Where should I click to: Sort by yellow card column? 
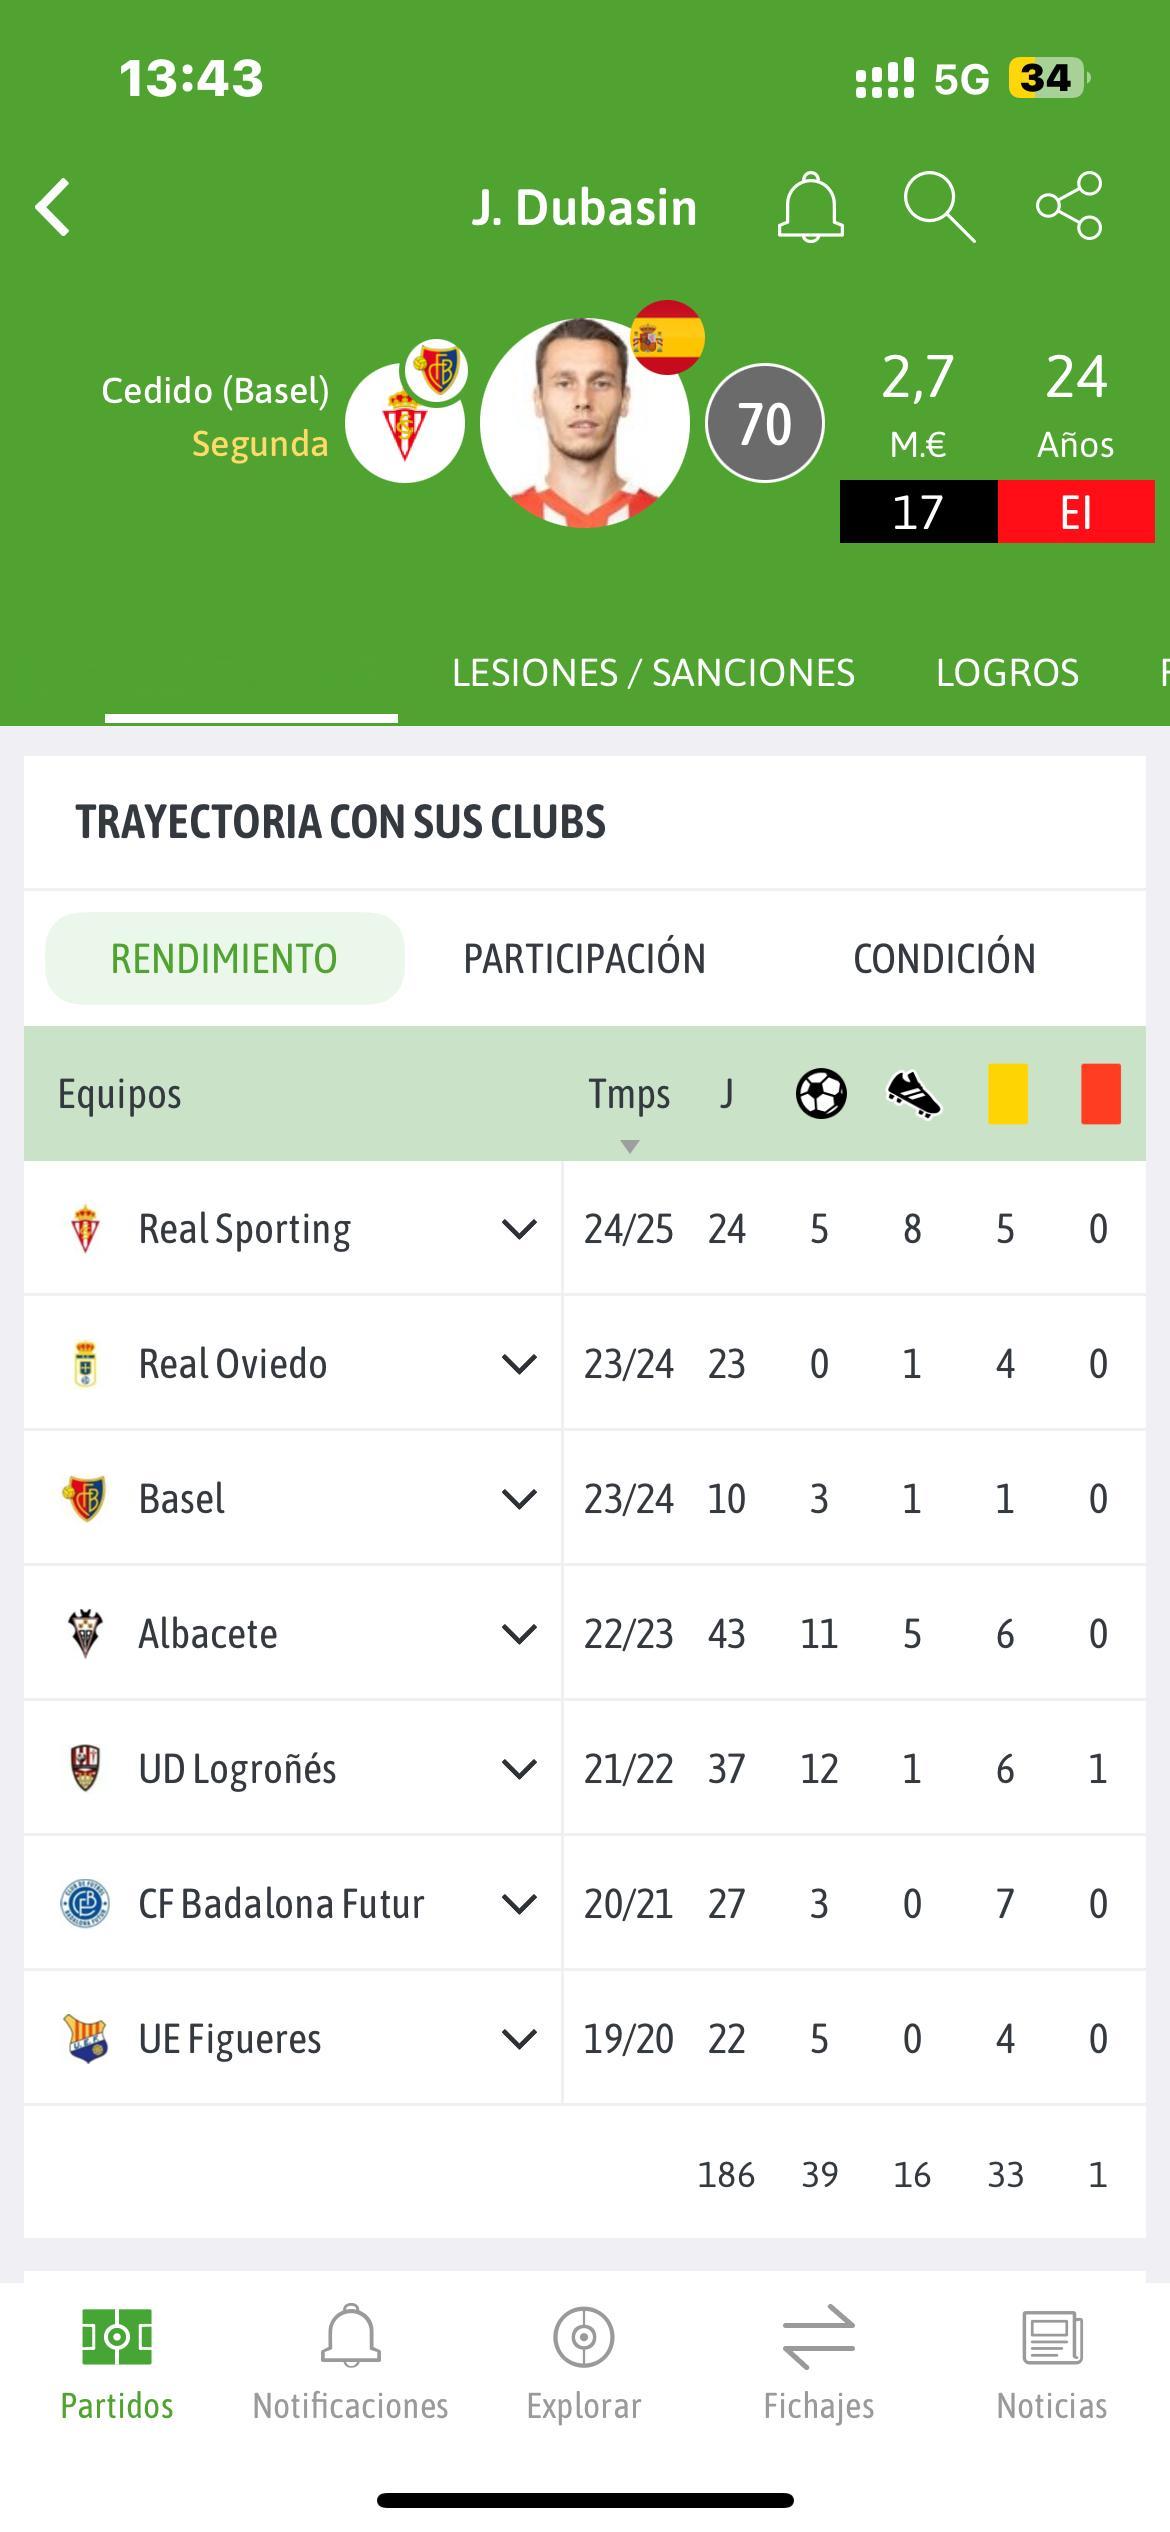pyautogui.click(x=1007, y=1093)
